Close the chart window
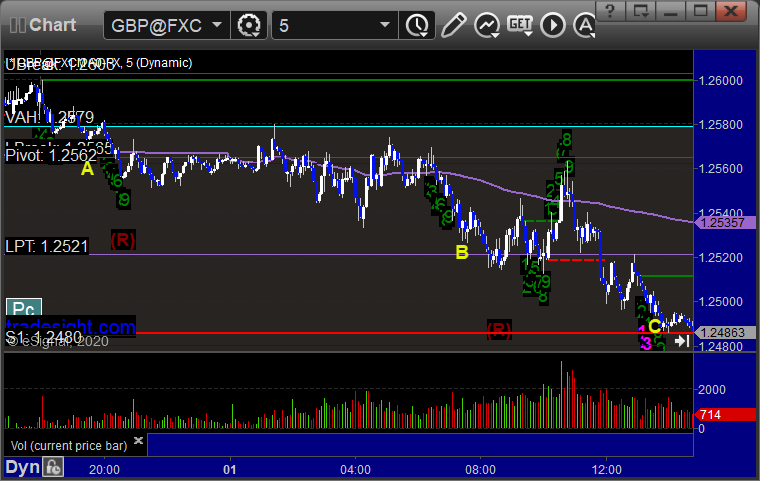Viewport: 760px width, 481px height. pyautogui.click(x=730, y=11)
